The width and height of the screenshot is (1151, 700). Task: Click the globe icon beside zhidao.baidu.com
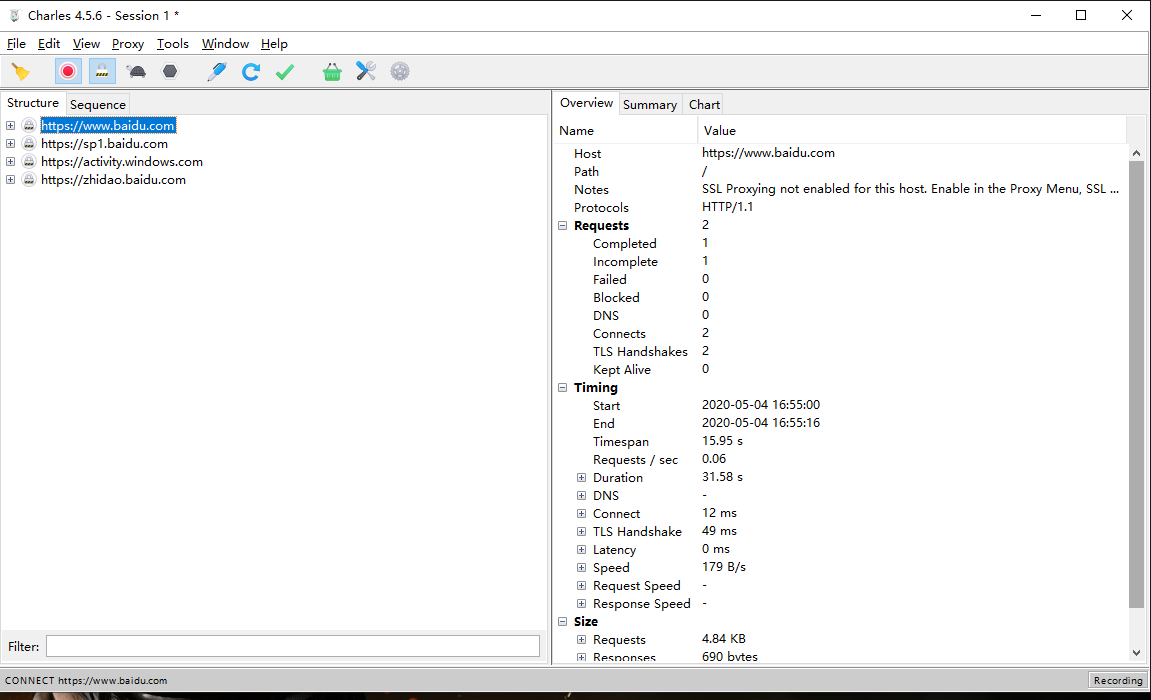coord(29,180)
